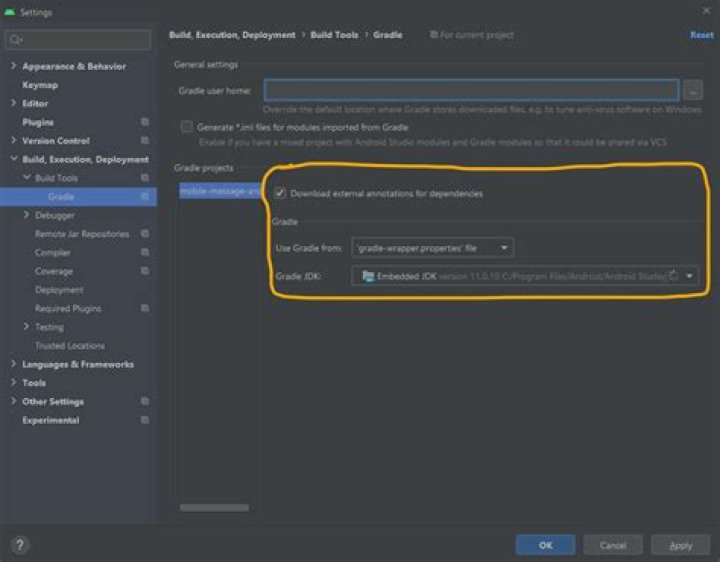
Task: Collapse Build, Execution, Deployment section
Action: [x=13, y=159]
